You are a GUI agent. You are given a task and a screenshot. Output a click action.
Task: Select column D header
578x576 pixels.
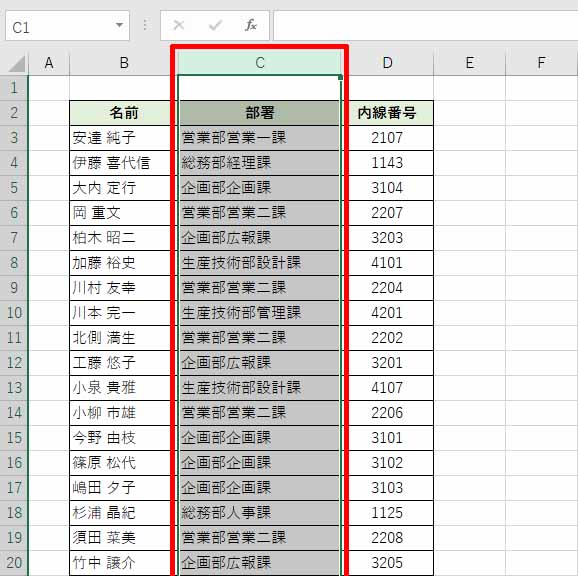(x=387, y=63)
